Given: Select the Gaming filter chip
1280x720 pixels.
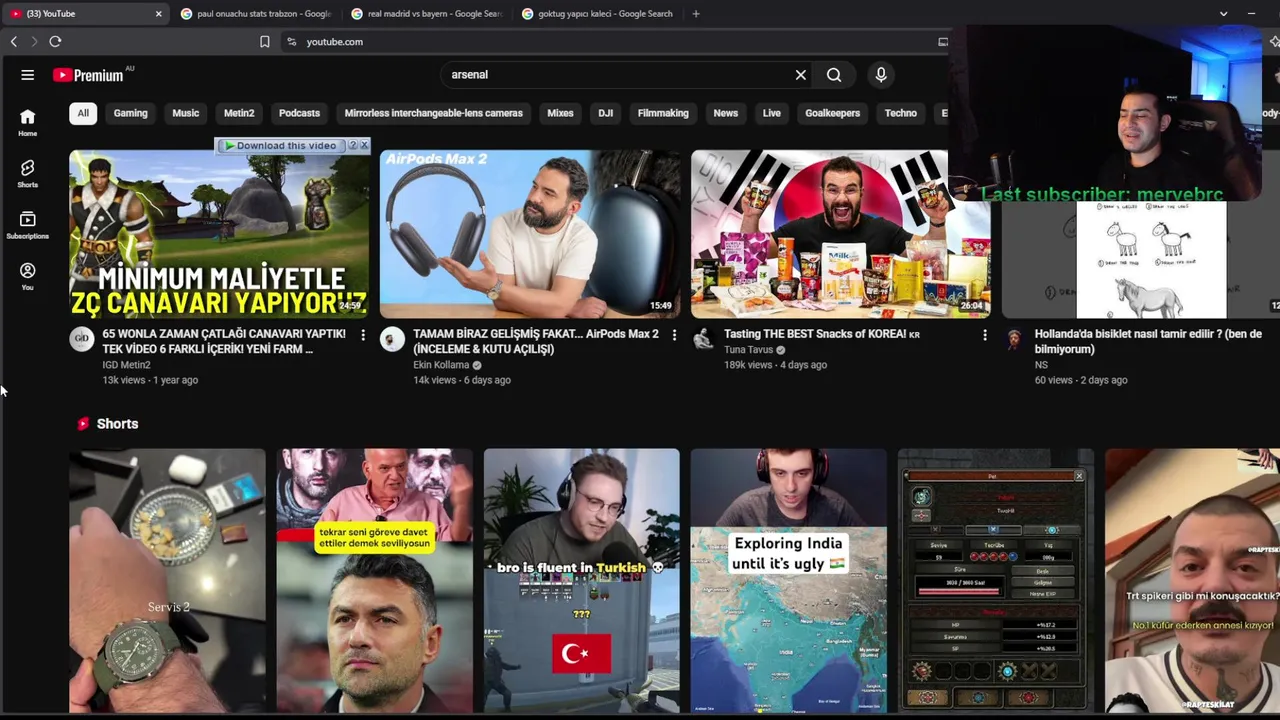Looking at the screenshot, I should [x=130, y=113].
